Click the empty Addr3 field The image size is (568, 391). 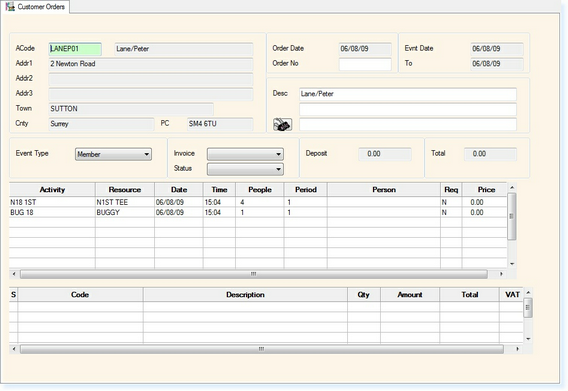[x=151, y=94]
